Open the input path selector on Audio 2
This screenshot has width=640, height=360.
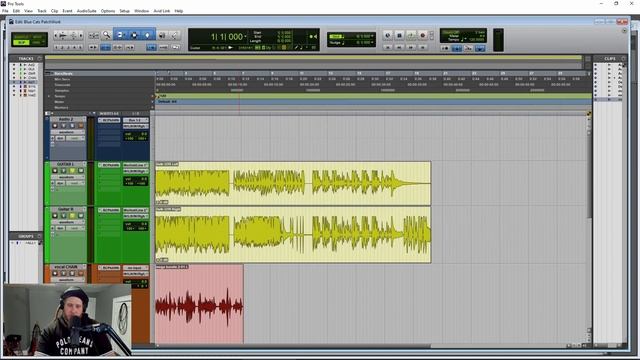click(x=136, y=120)
